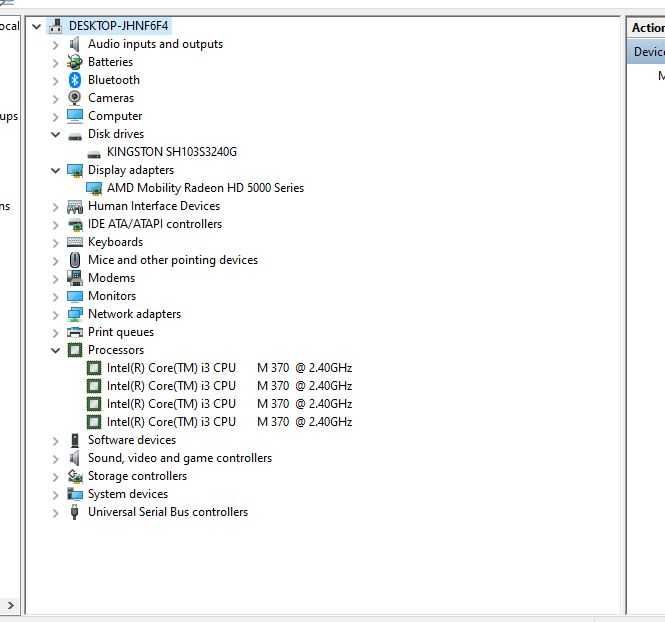The height and width of the screenshot is (622, 665).
Task: Expand the Network adapters node arrow
Action: click(x=55, y=315)
